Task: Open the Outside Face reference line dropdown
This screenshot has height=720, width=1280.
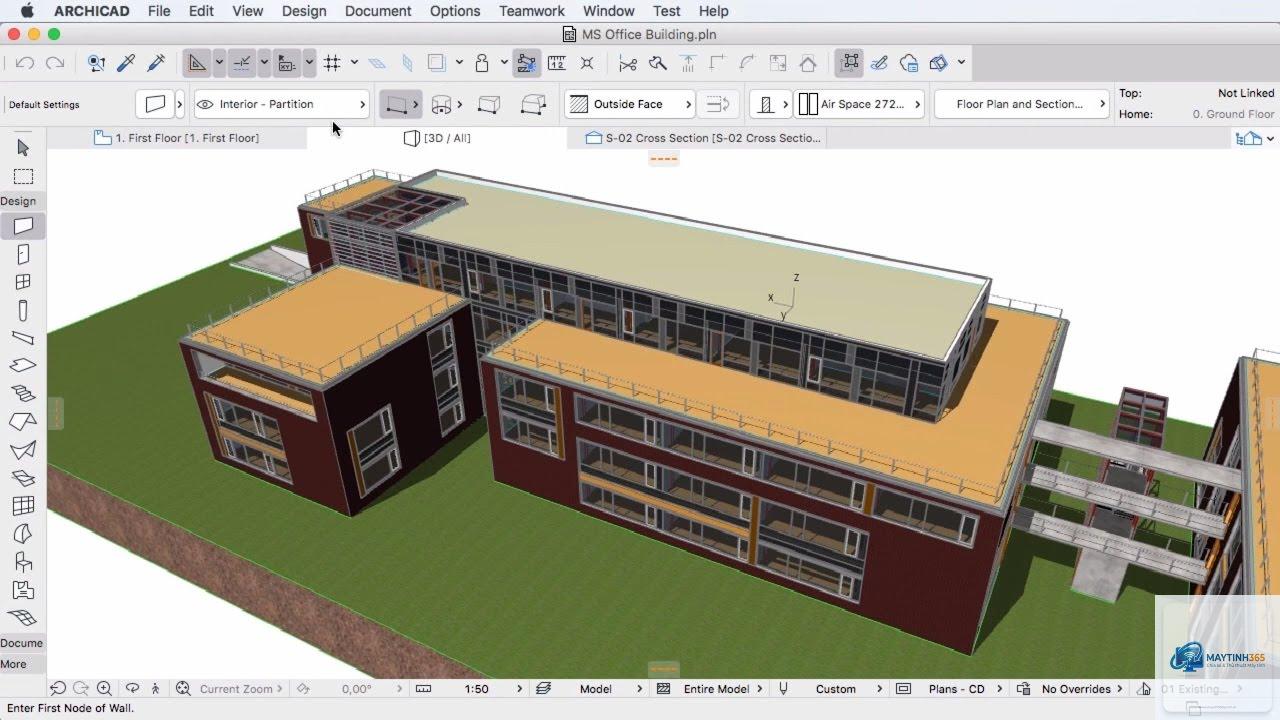Action: 630,104
